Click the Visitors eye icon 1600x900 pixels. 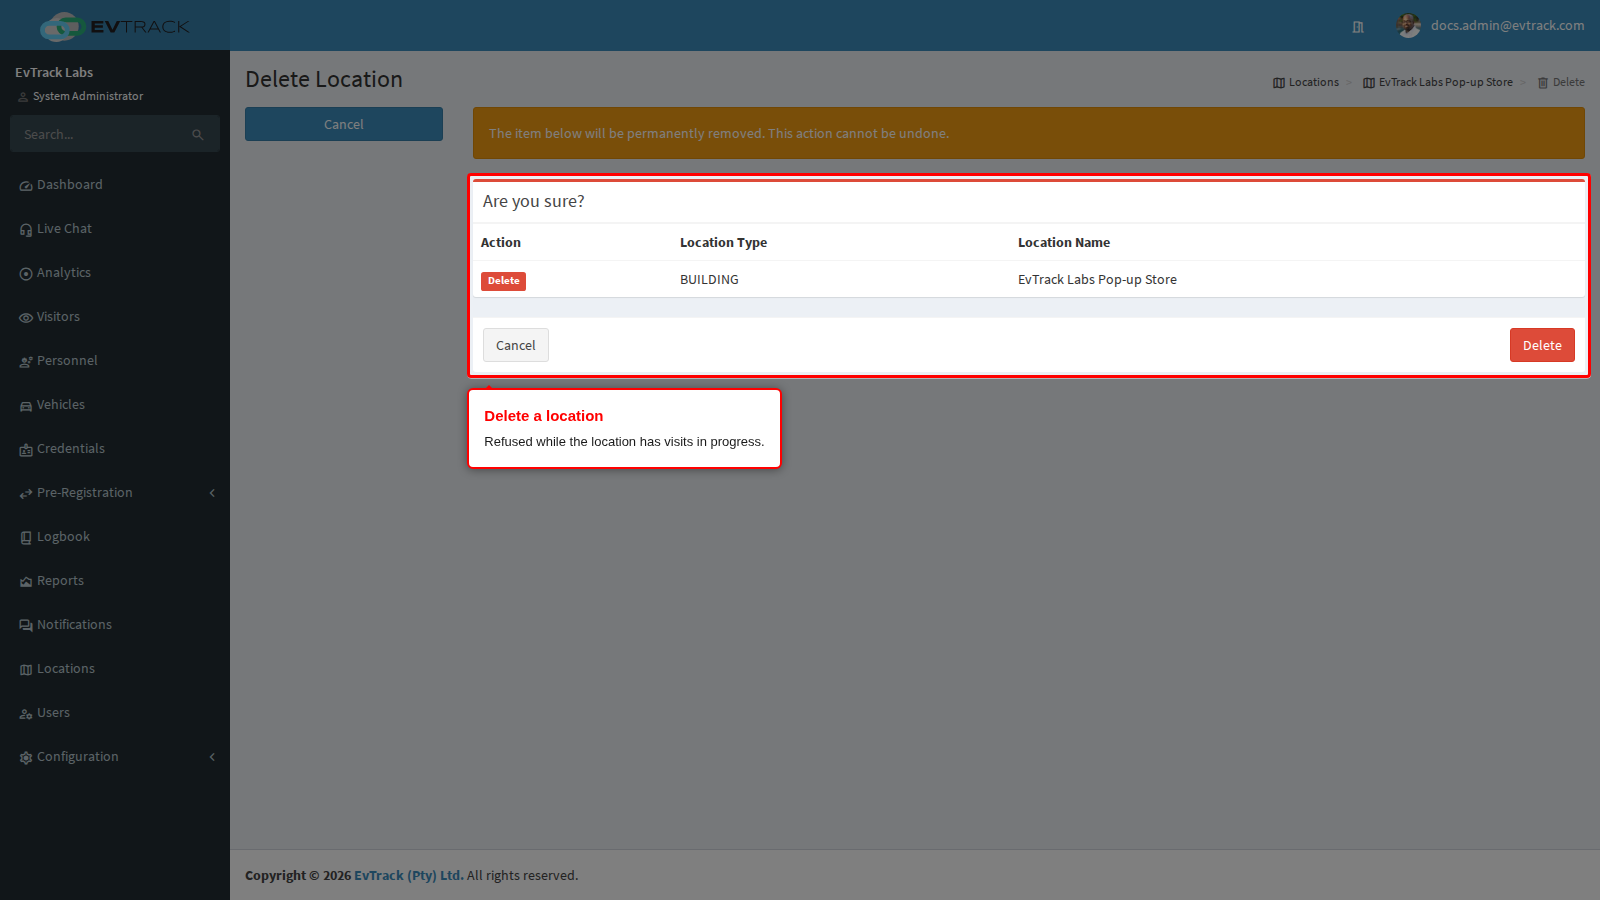coord(26,318)
